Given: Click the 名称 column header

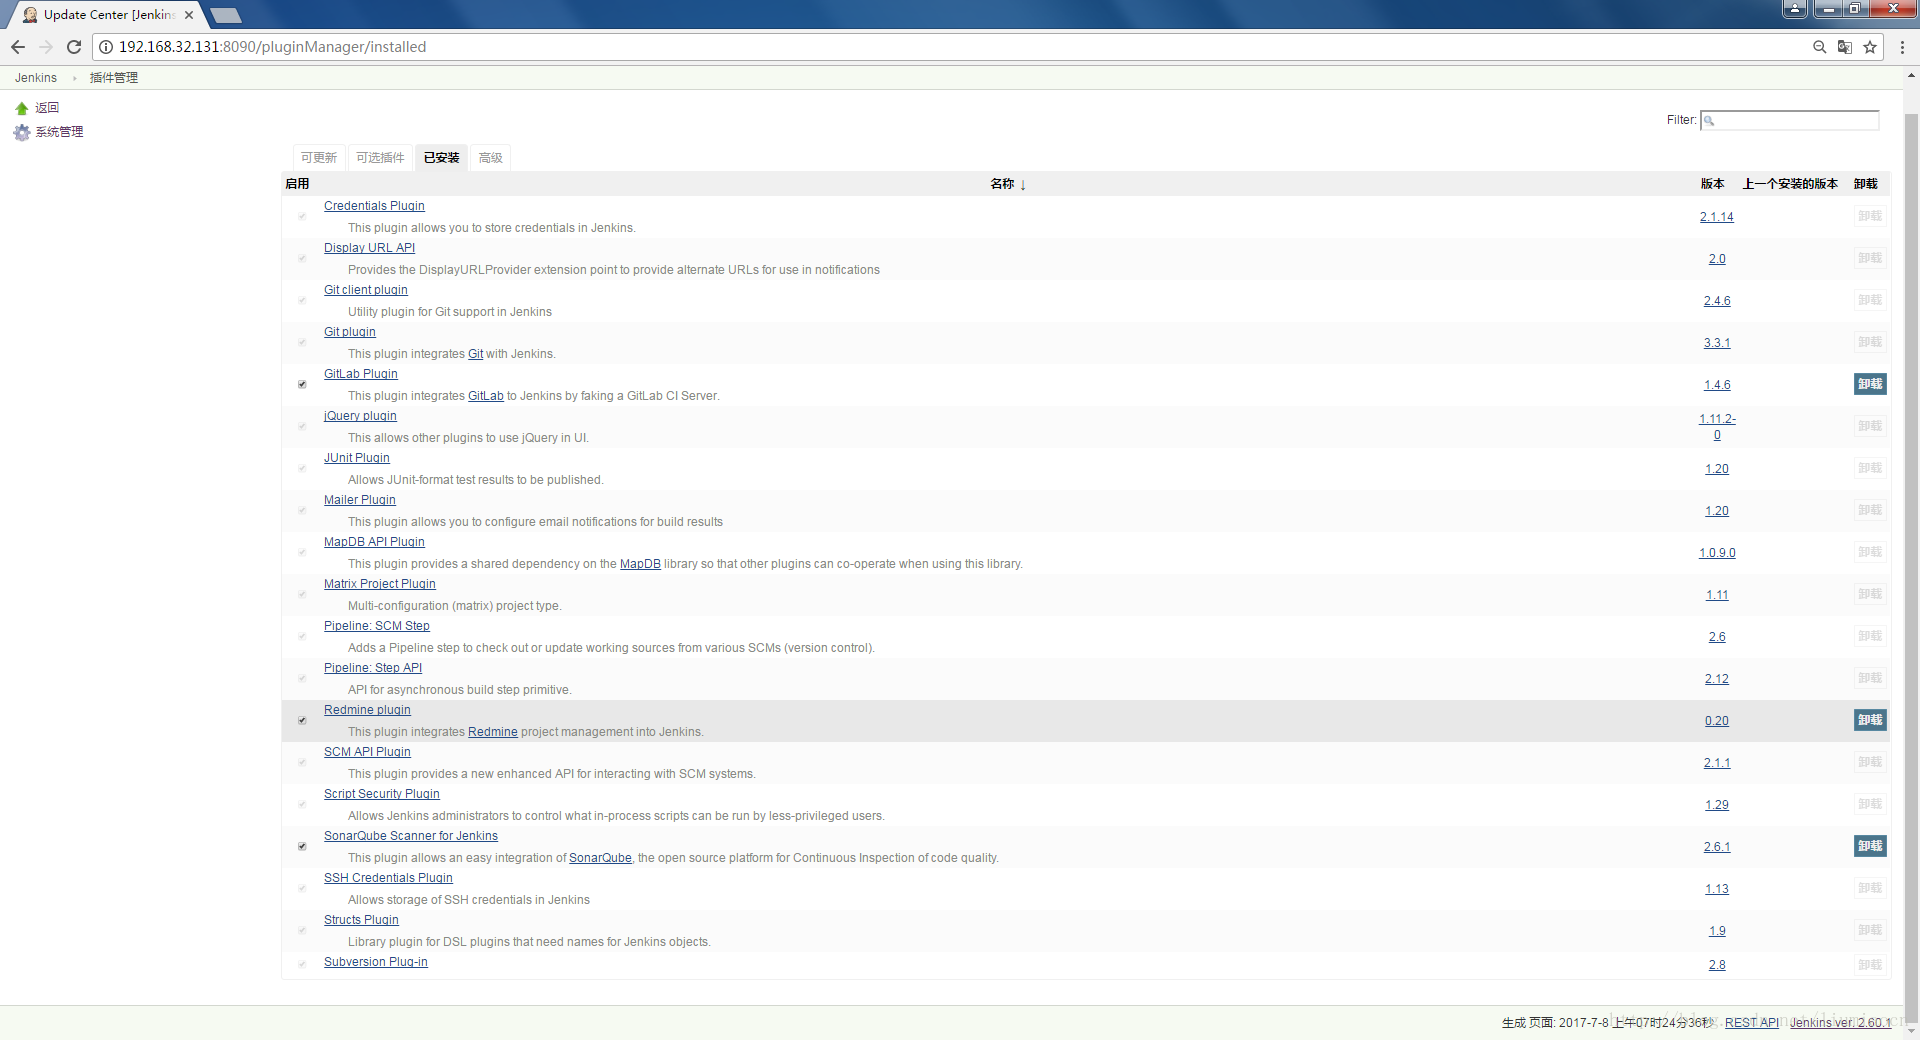Looking at the screenshot, I should (x=1002, y=184).
